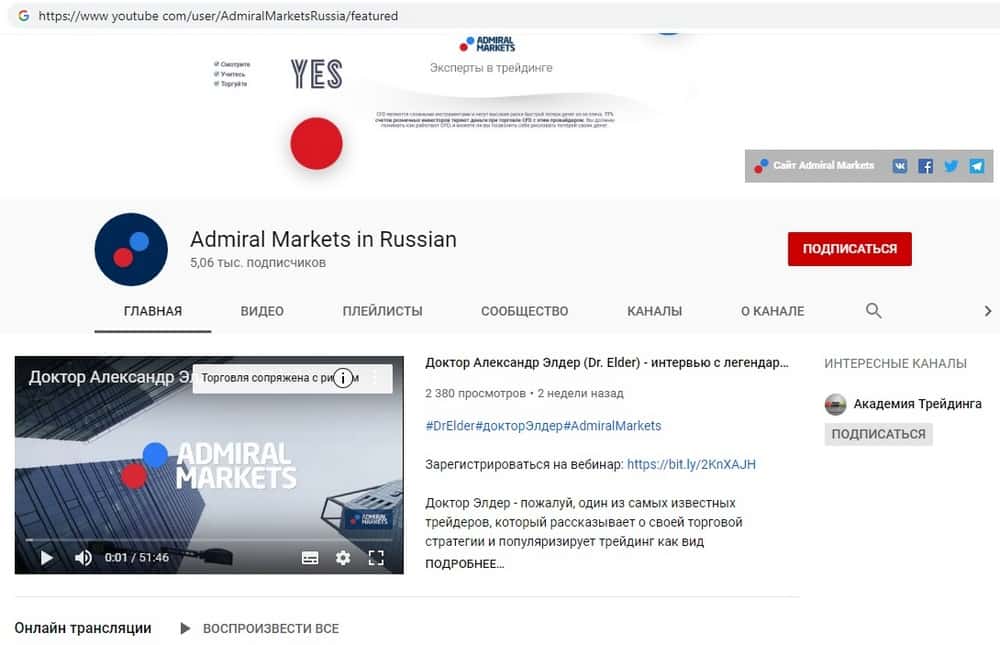This screenshot has width=1000, height=645.
Task: Click the Google icon in address bar
Action: (24, 15)
